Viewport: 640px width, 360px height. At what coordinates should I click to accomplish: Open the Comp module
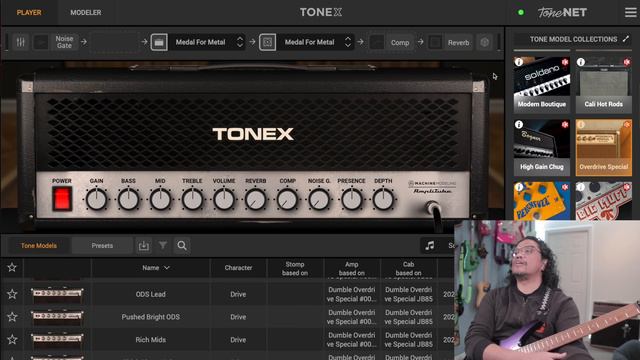coord(400,42)
